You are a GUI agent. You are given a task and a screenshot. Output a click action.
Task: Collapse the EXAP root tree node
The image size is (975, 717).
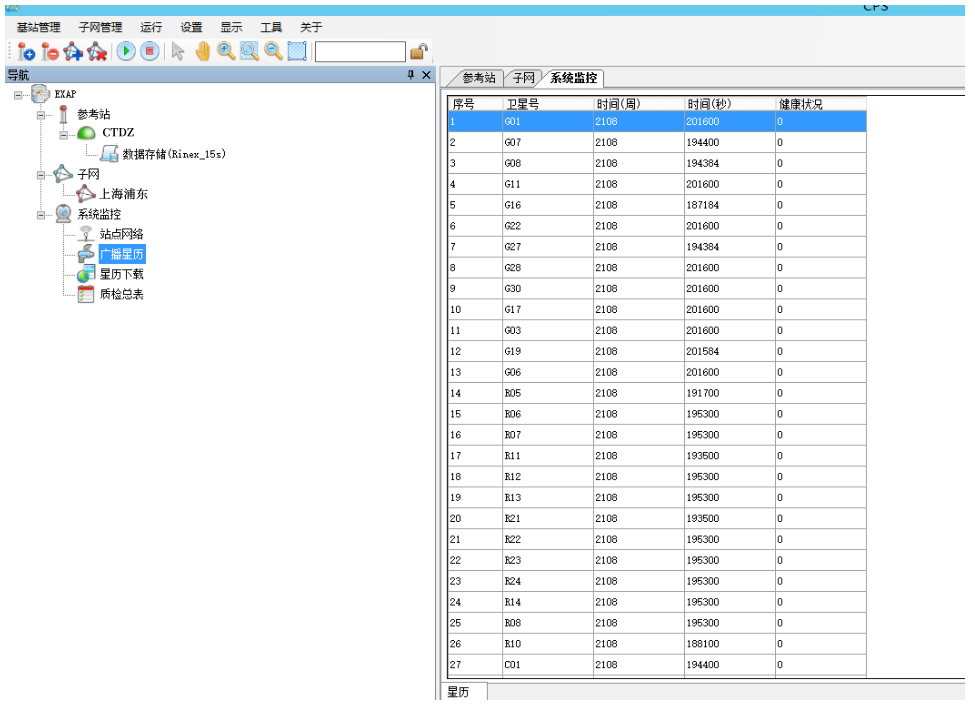pos(18,95)
